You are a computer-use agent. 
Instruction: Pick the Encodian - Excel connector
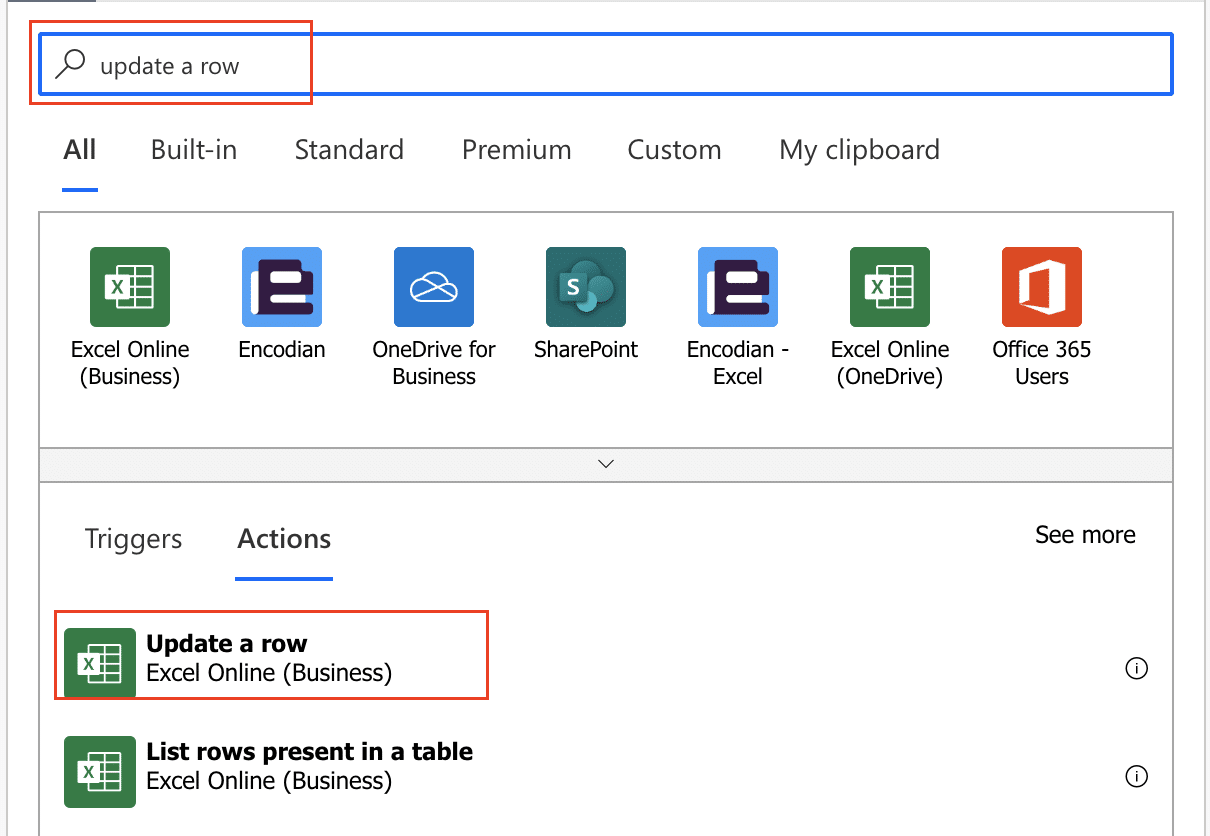(738, 287)
